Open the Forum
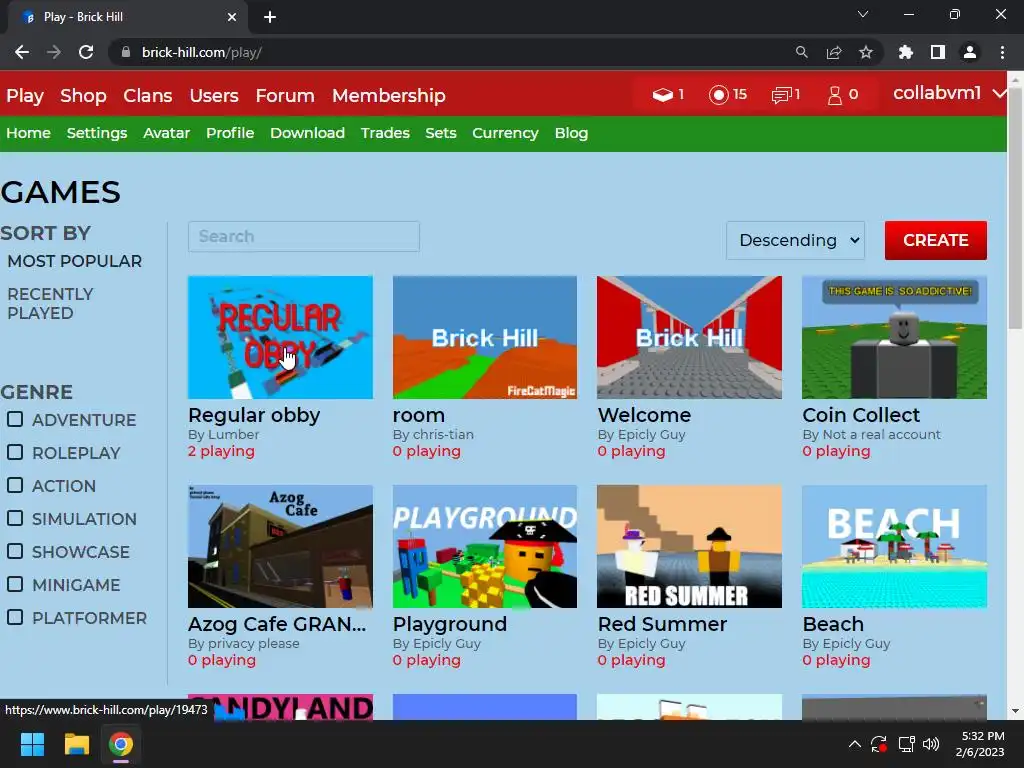This screenshot has height=768, width=1024. point(285,96)
